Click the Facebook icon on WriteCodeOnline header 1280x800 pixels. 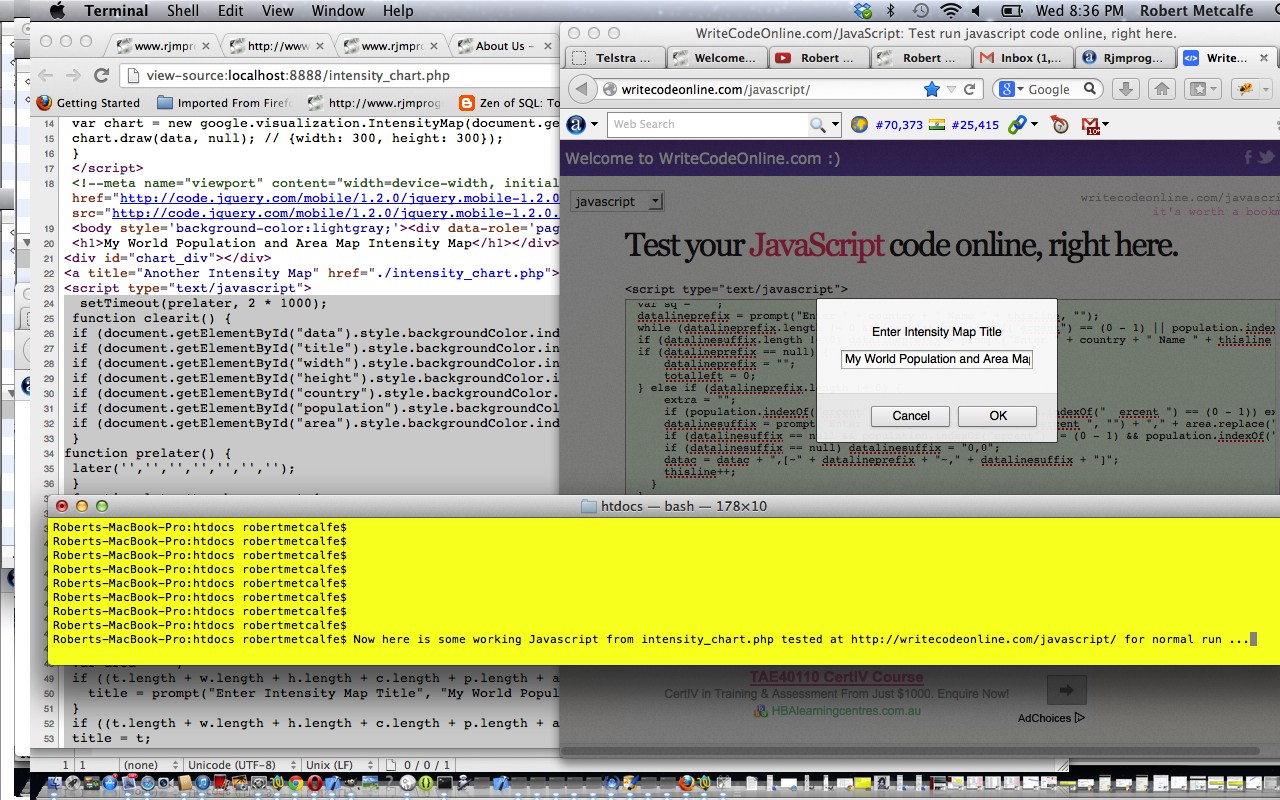click(x=1248, y=158)
